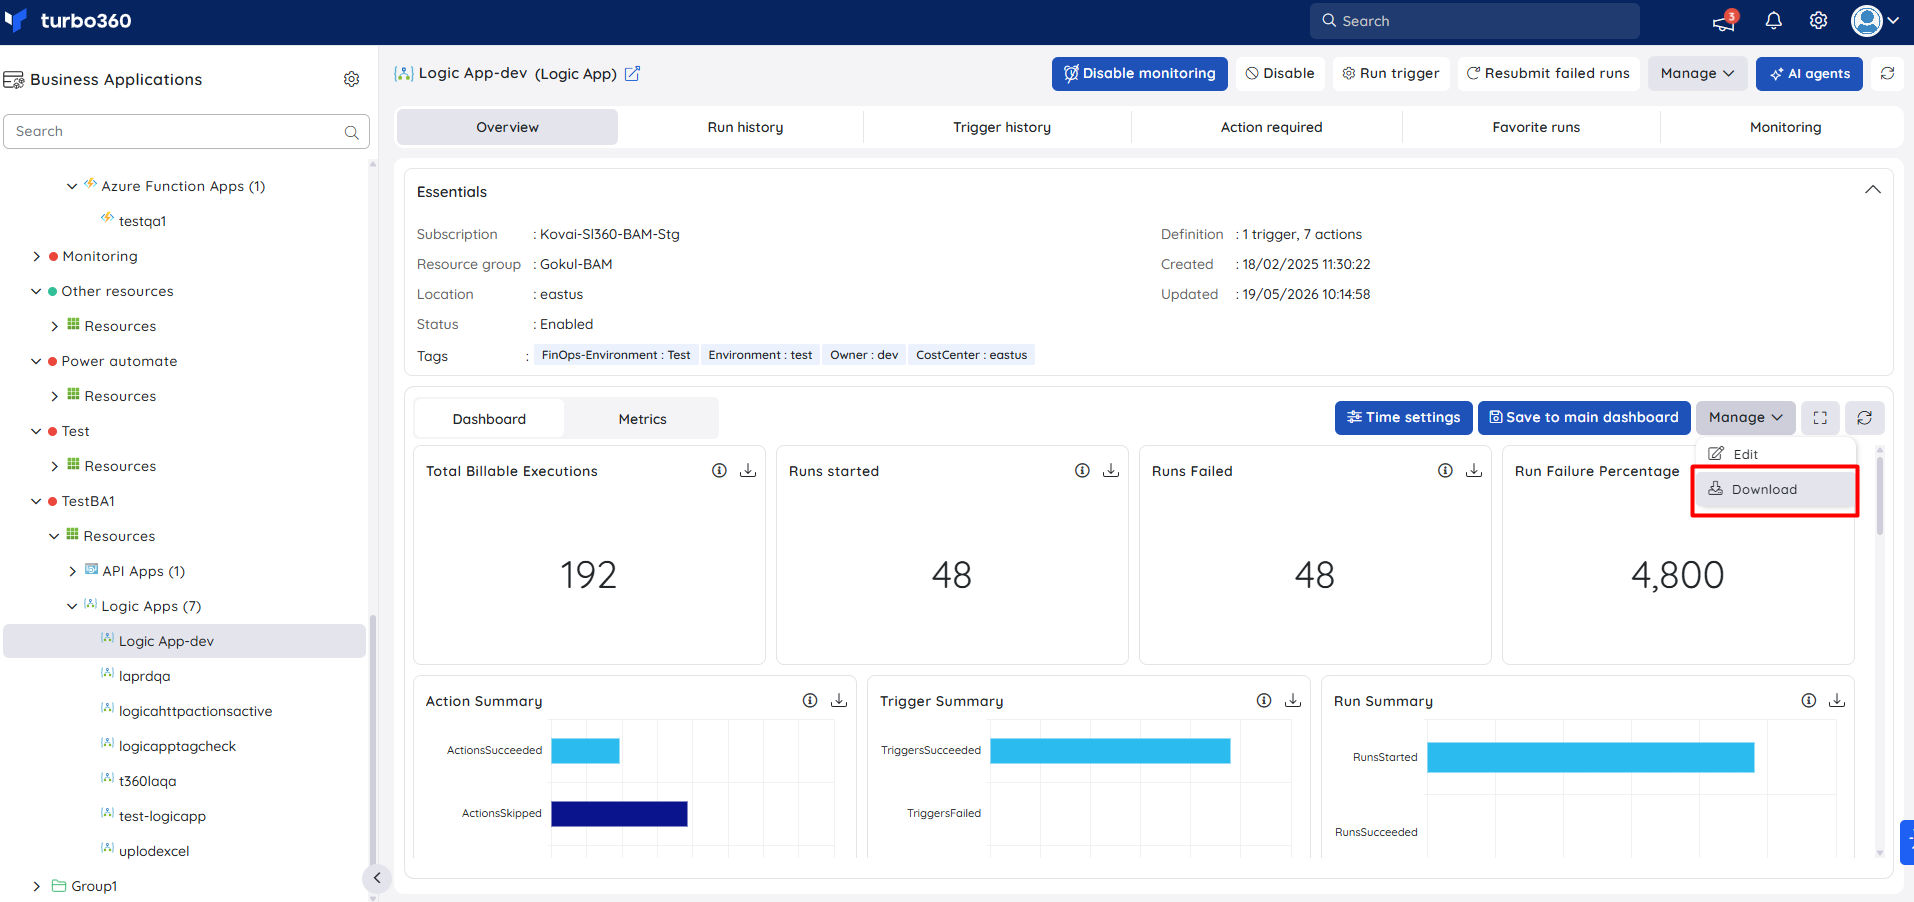Image resolution: width=1914 pixels, height=902 pixels.
Task: Click the dashboard vertical scrollbar
Action: [x=1879, y=496]
